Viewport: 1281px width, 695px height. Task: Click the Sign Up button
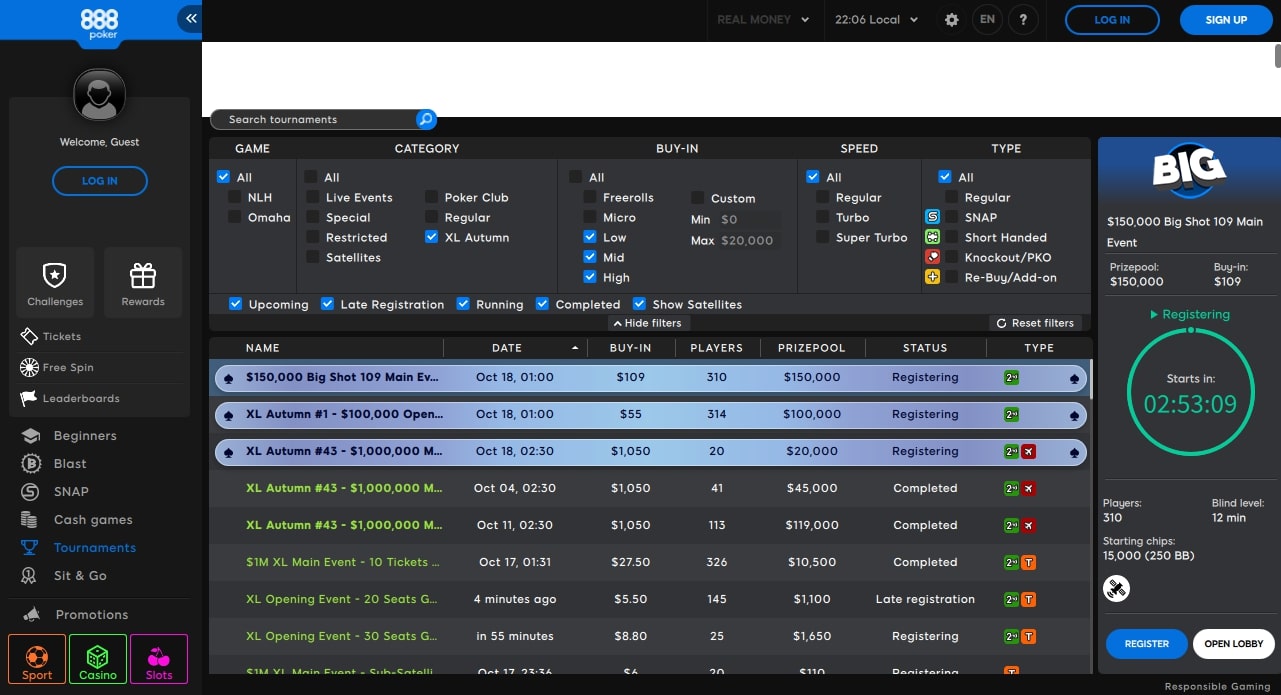point(1225,20)
